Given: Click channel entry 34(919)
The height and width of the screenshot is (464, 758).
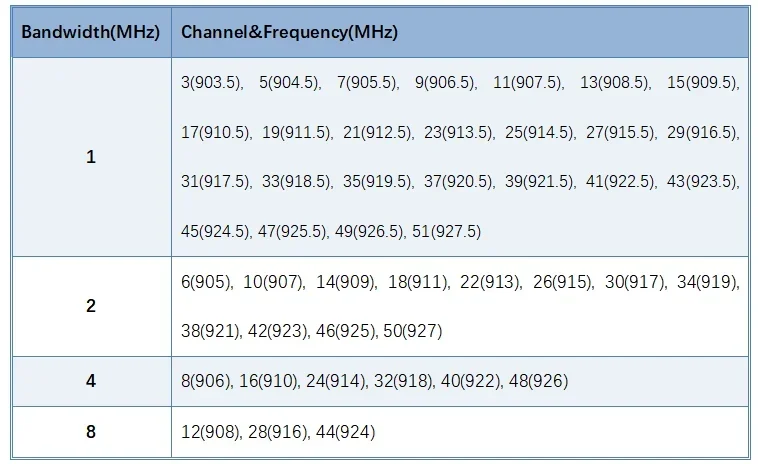Looking at the screenshot, I should tap(707, 282).
